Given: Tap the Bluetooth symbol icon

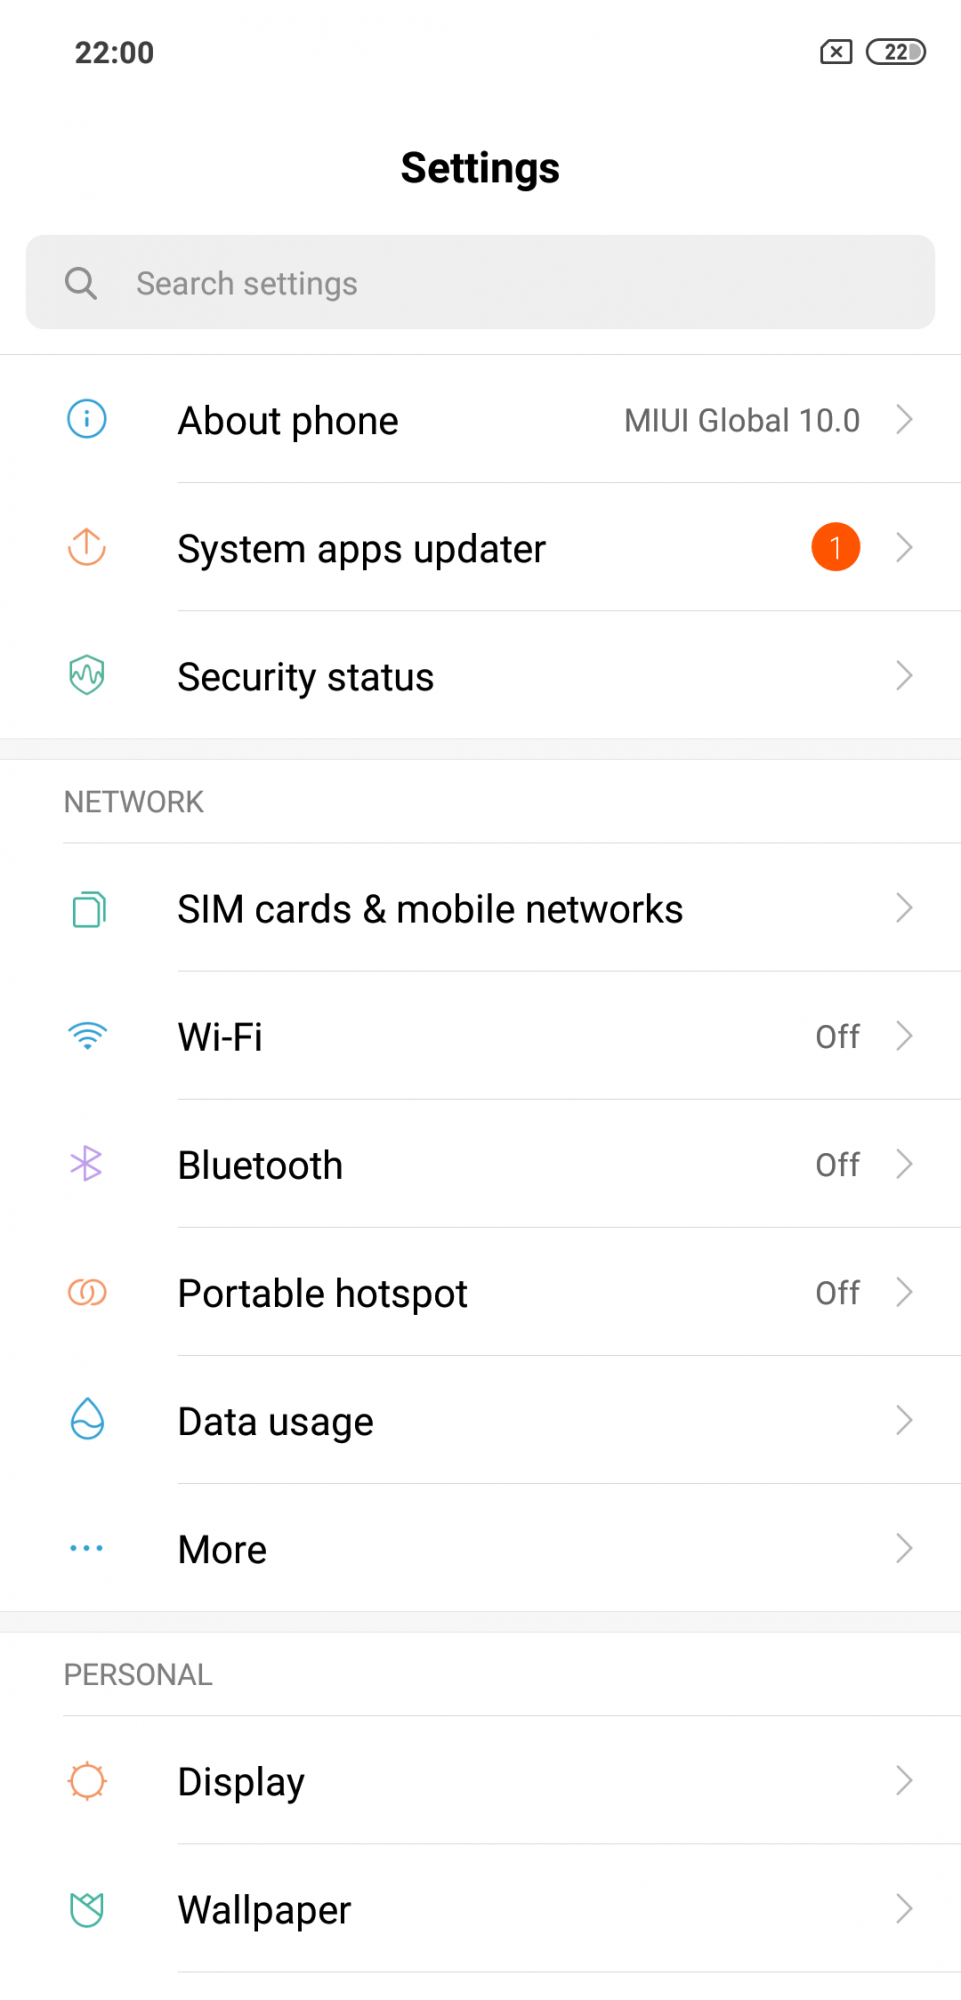Looking at the screenshot, I should point(87,1164).
